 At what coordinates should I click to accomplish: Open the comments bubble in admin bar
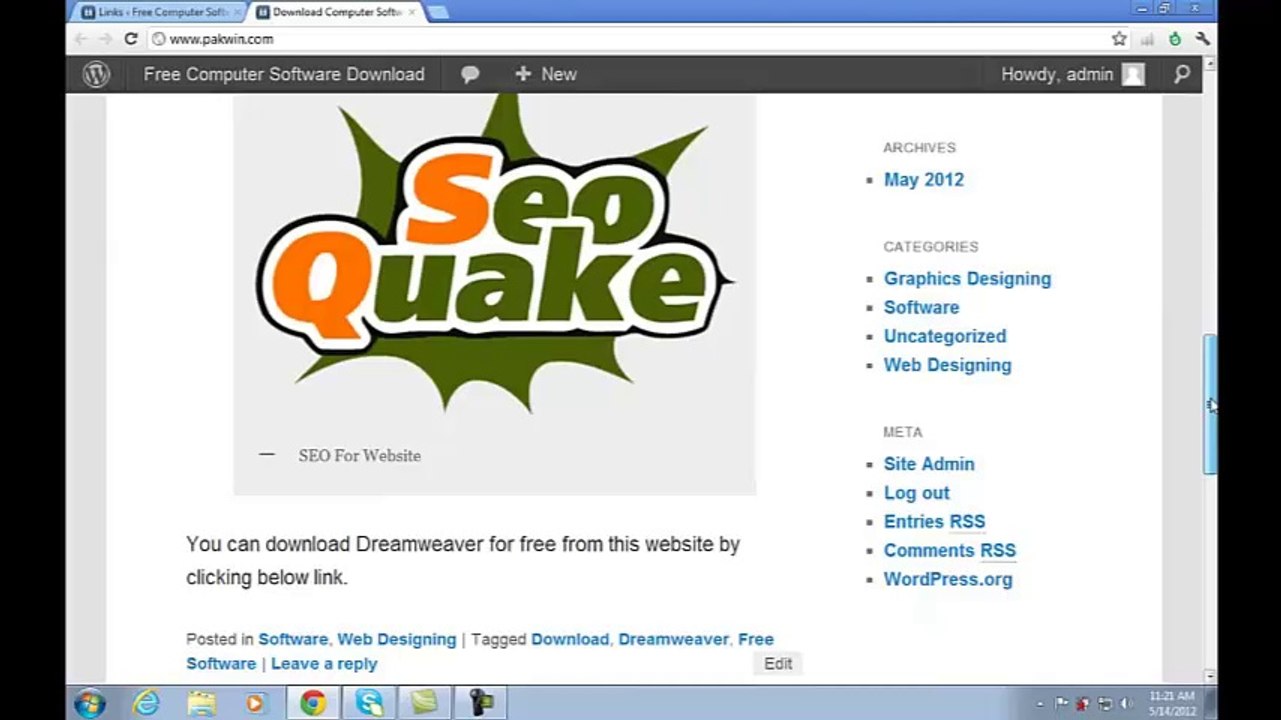[470, 75]
